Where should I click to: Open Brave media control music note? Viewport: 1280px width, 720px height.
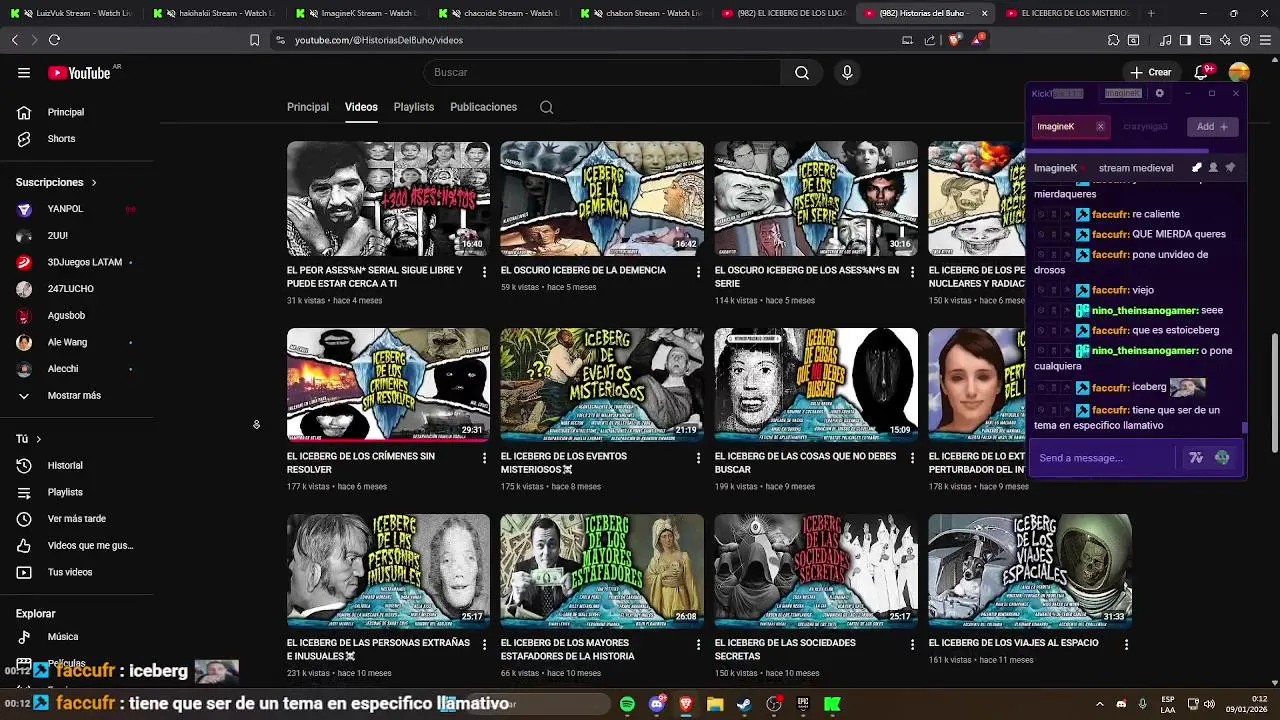click(1165, 40)
